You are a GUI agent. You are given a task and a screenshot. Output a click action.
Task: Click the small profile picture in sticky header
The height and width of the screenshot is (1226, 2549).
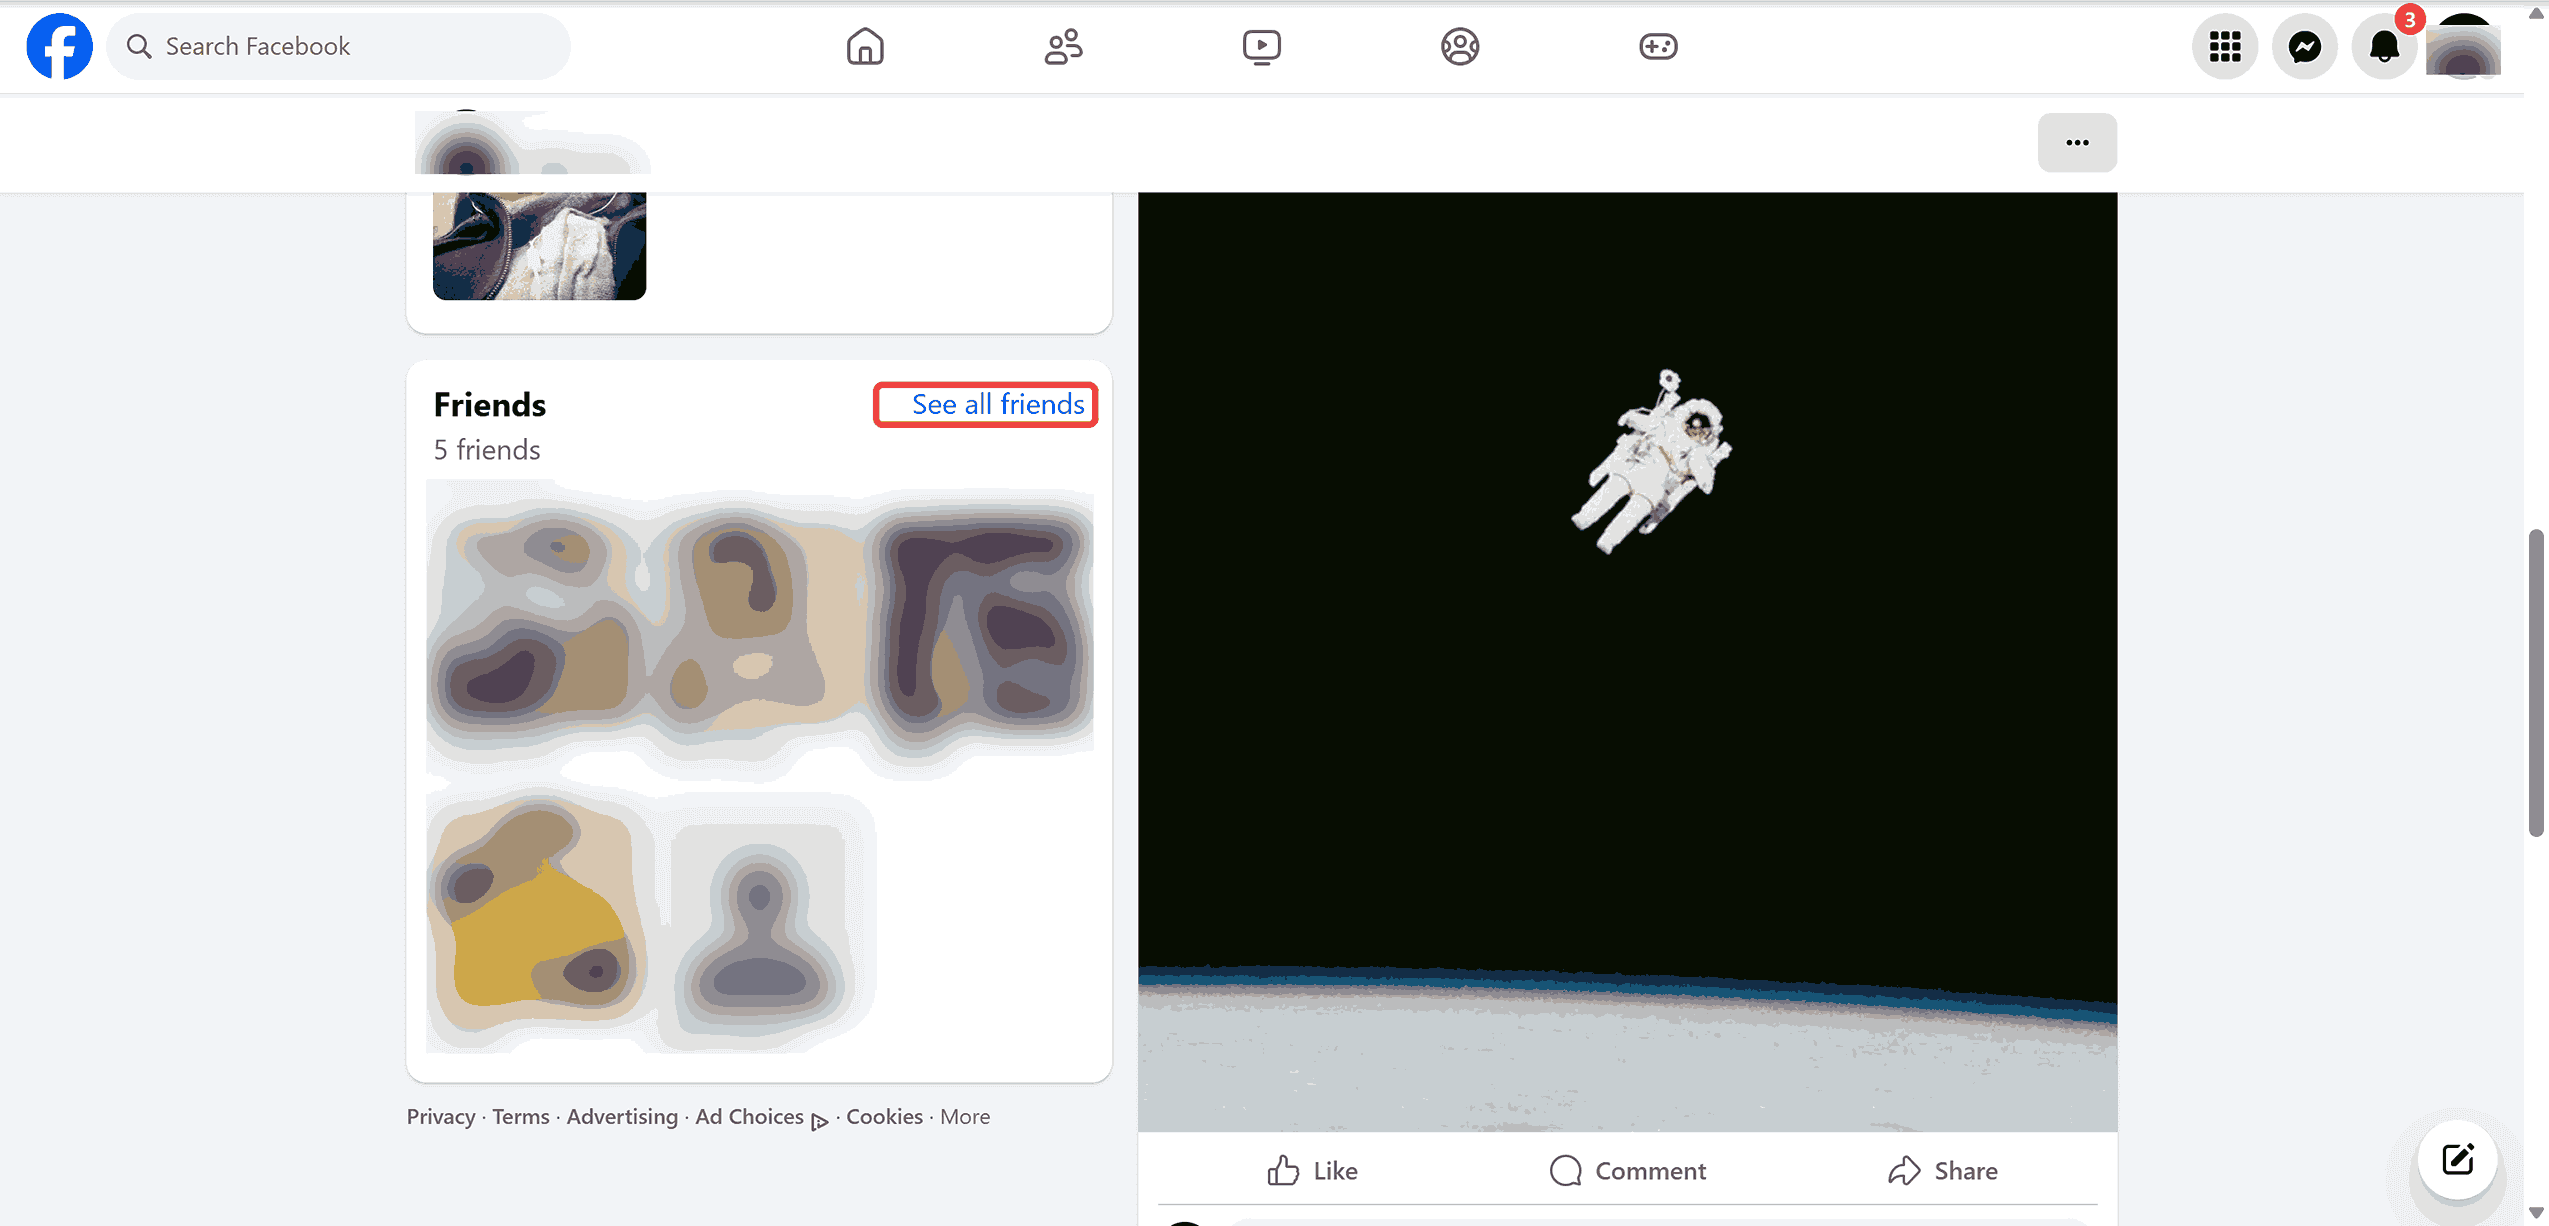[x=467, y=142]
